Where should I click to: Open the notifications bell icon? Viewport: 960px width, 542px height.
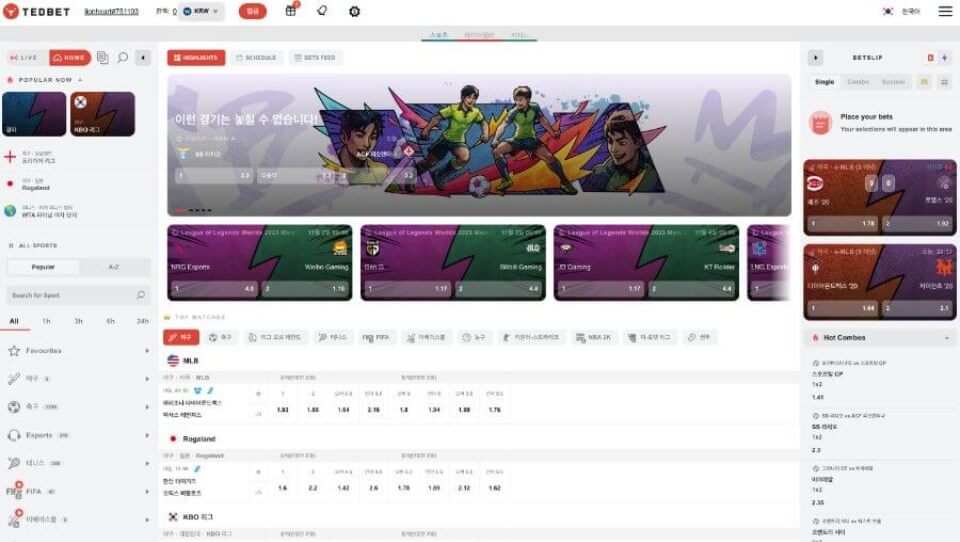(322, 10)
